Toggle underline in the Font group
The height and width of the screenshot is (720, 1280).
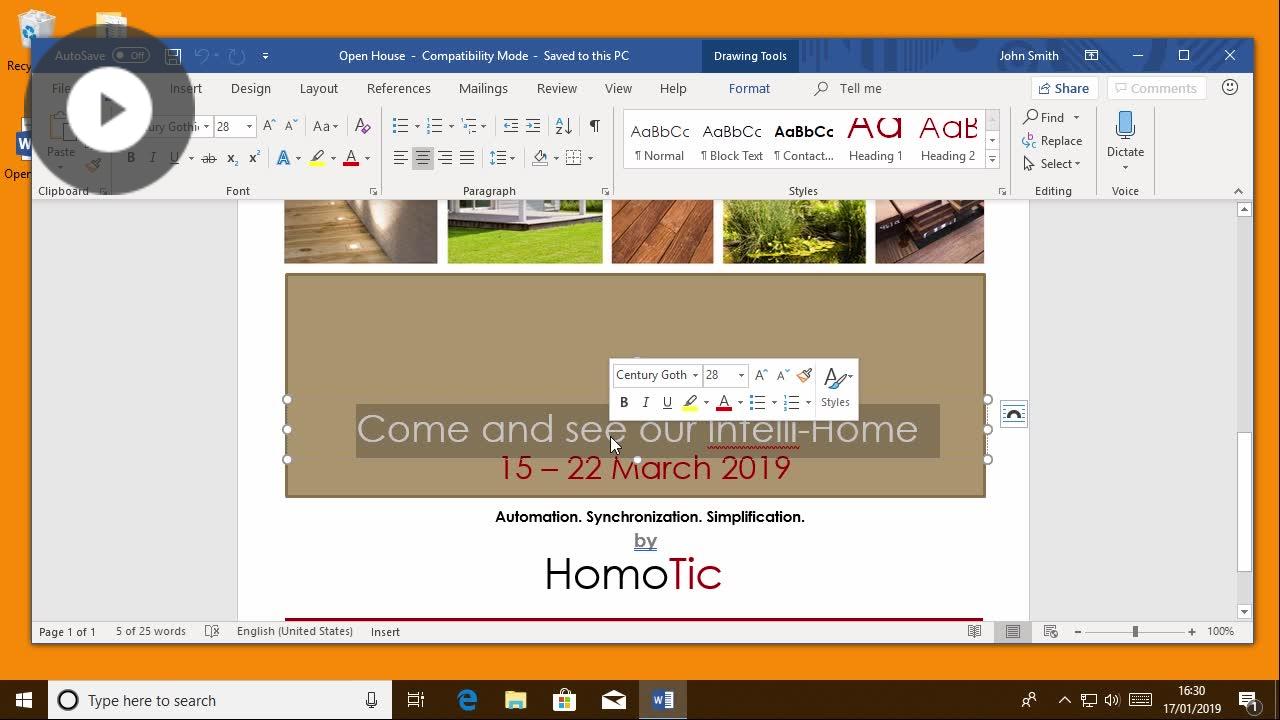click(172, 158)
